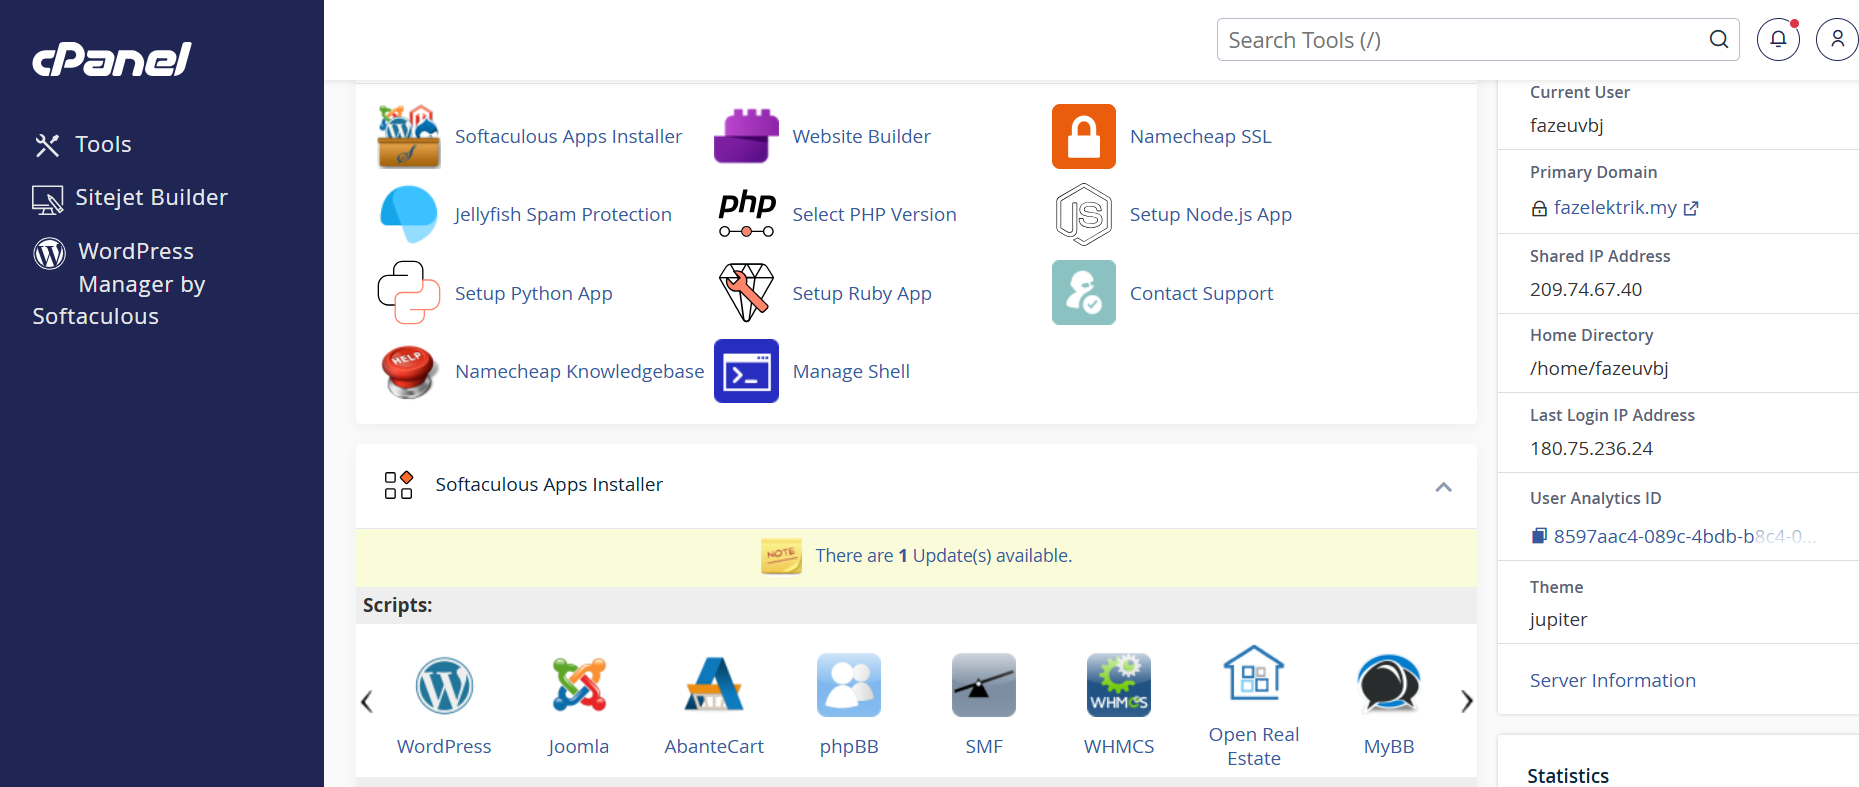Click the MyBB script icon
Viewport: 1859px width, 787px height.
(1389, 685)
